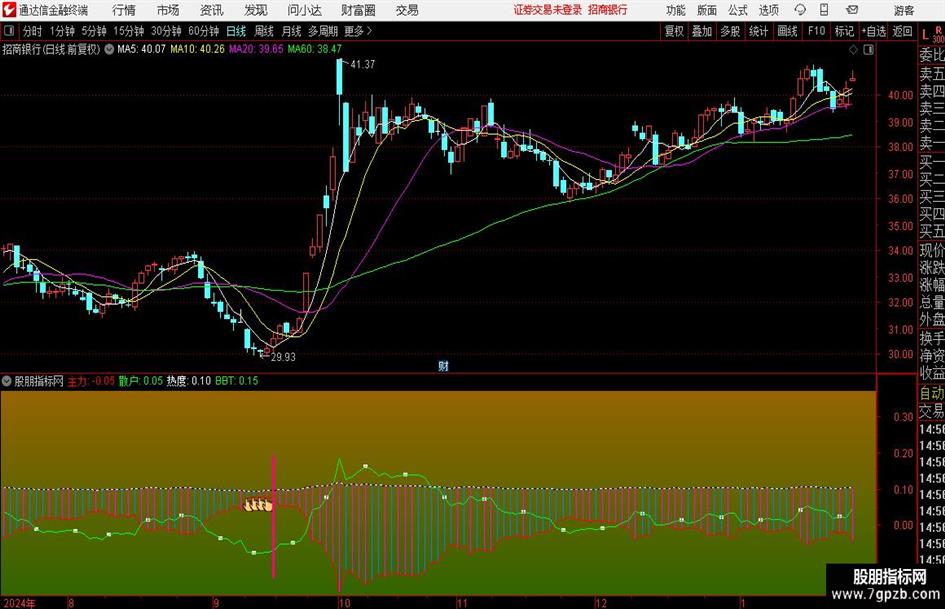Viewport: 945px width, 609px height.
Task: Click the diamond icon above the chart
Action: [x=853, y=50]
